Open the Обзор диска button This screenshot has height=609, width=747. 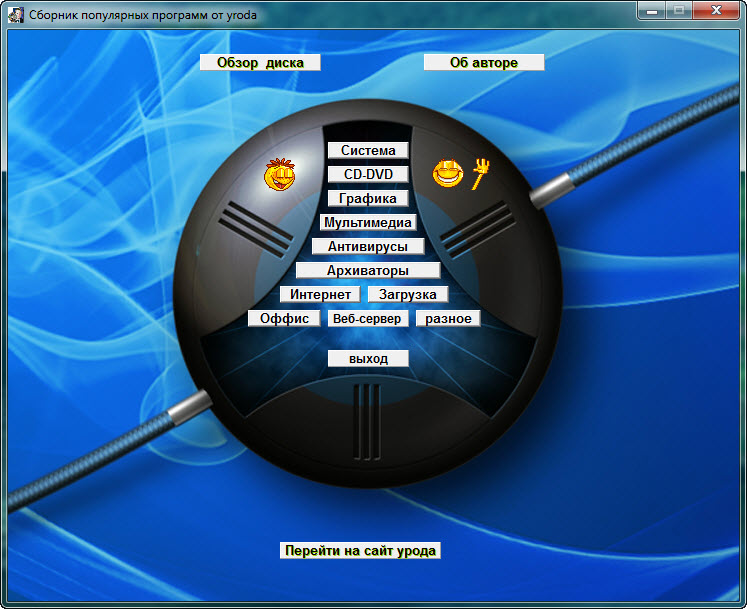pyautogui.click(x=260, y=62)
